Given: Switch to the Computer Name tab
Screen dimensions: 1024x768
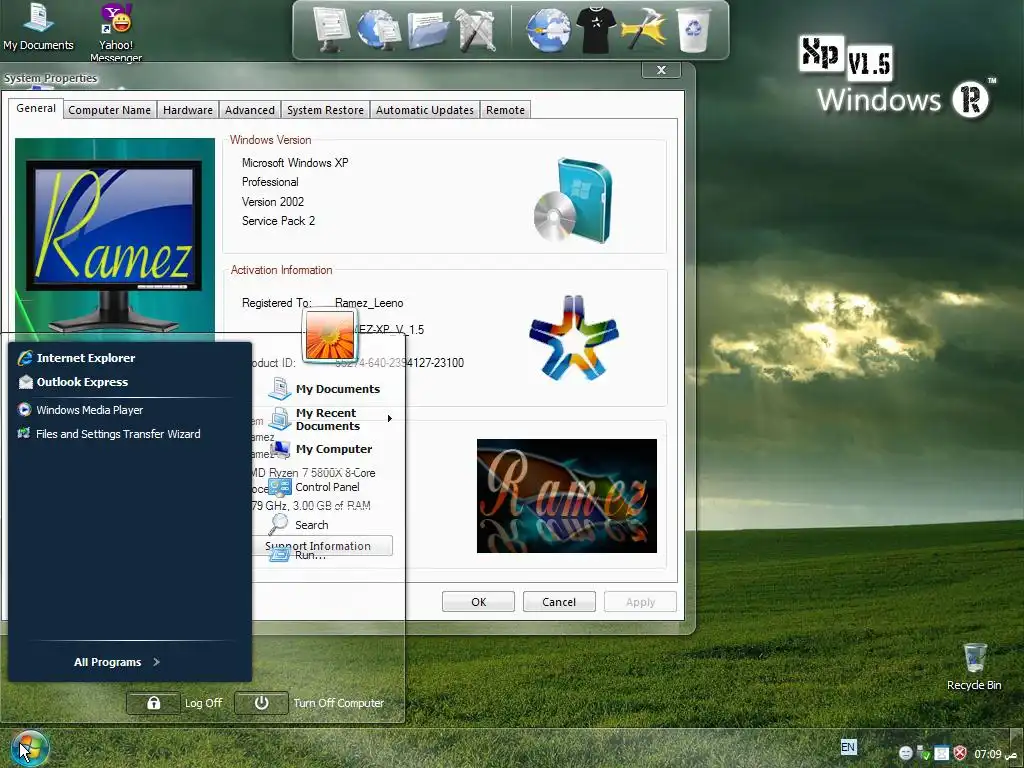Looking at the screenshot, I should (x=109, y=110).
